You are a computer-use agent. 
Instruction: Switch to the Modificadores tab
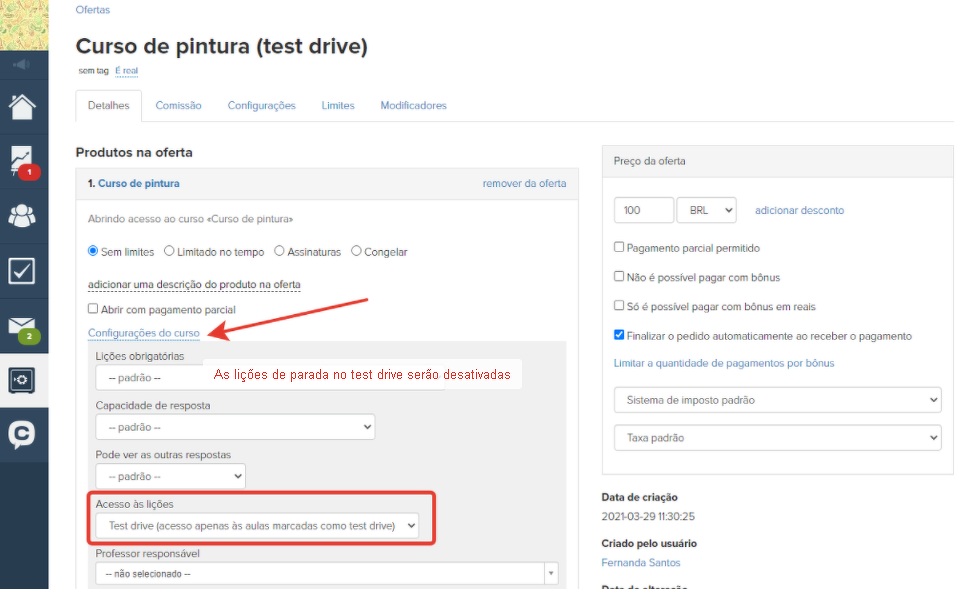tap(413, 106)
